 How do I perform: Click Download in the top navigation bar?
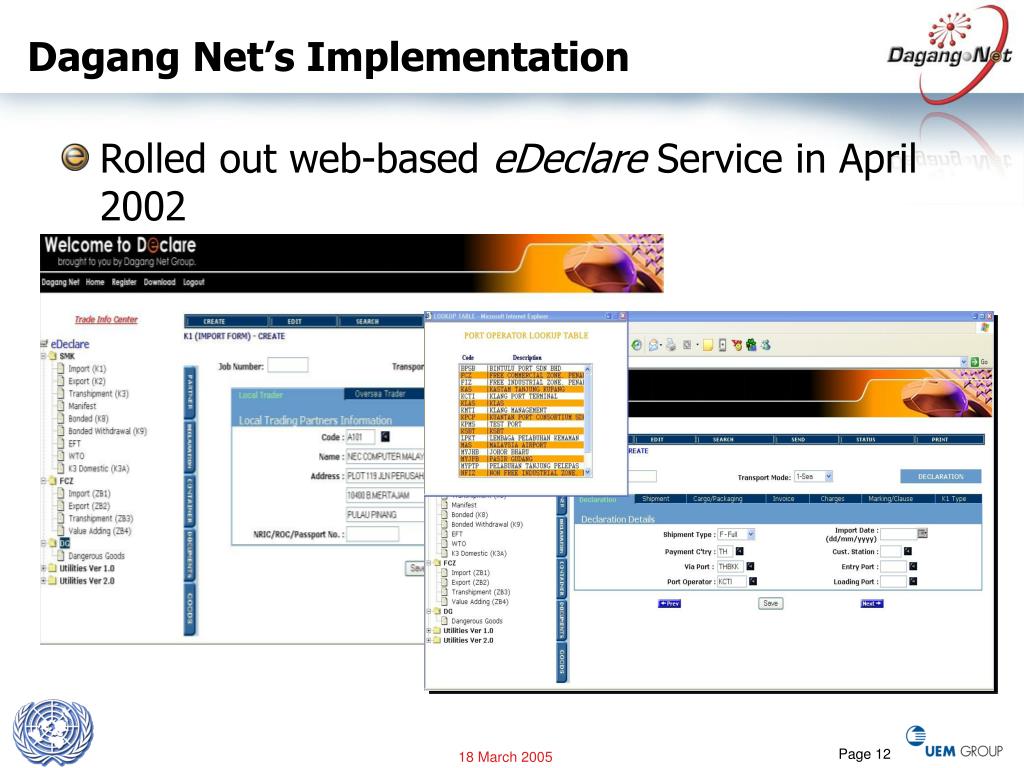(x=159, y=282)
